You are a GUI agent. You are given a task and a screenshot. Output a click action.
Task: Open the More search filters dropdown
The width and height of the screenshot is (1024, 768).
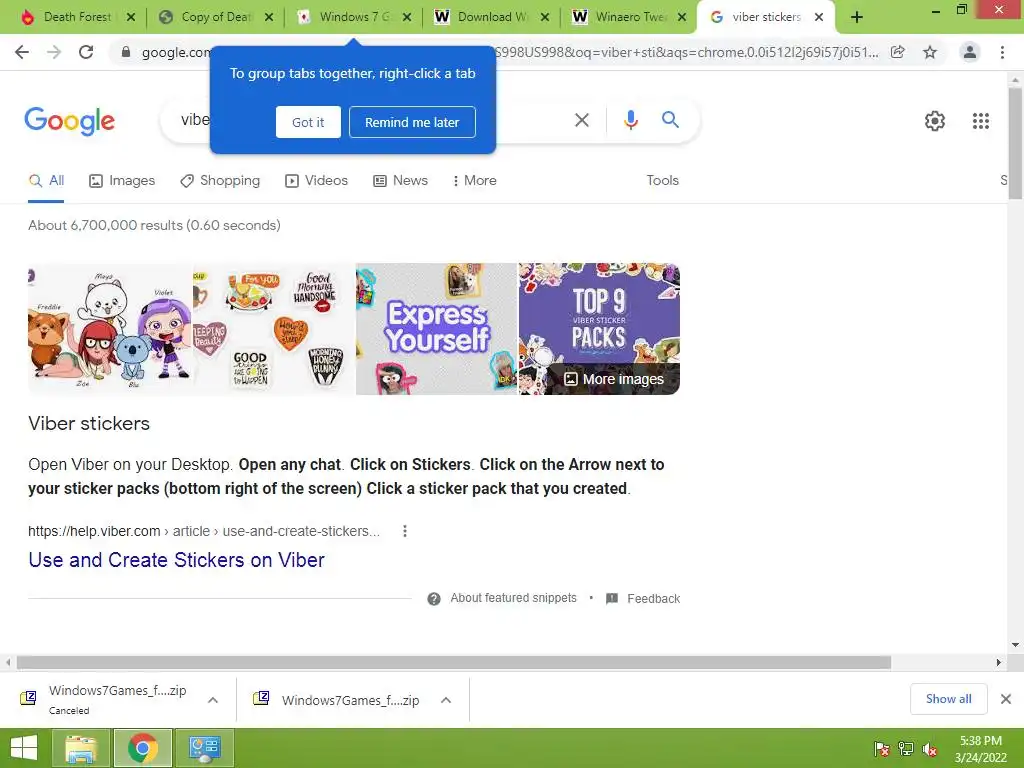tap(474, 181)
